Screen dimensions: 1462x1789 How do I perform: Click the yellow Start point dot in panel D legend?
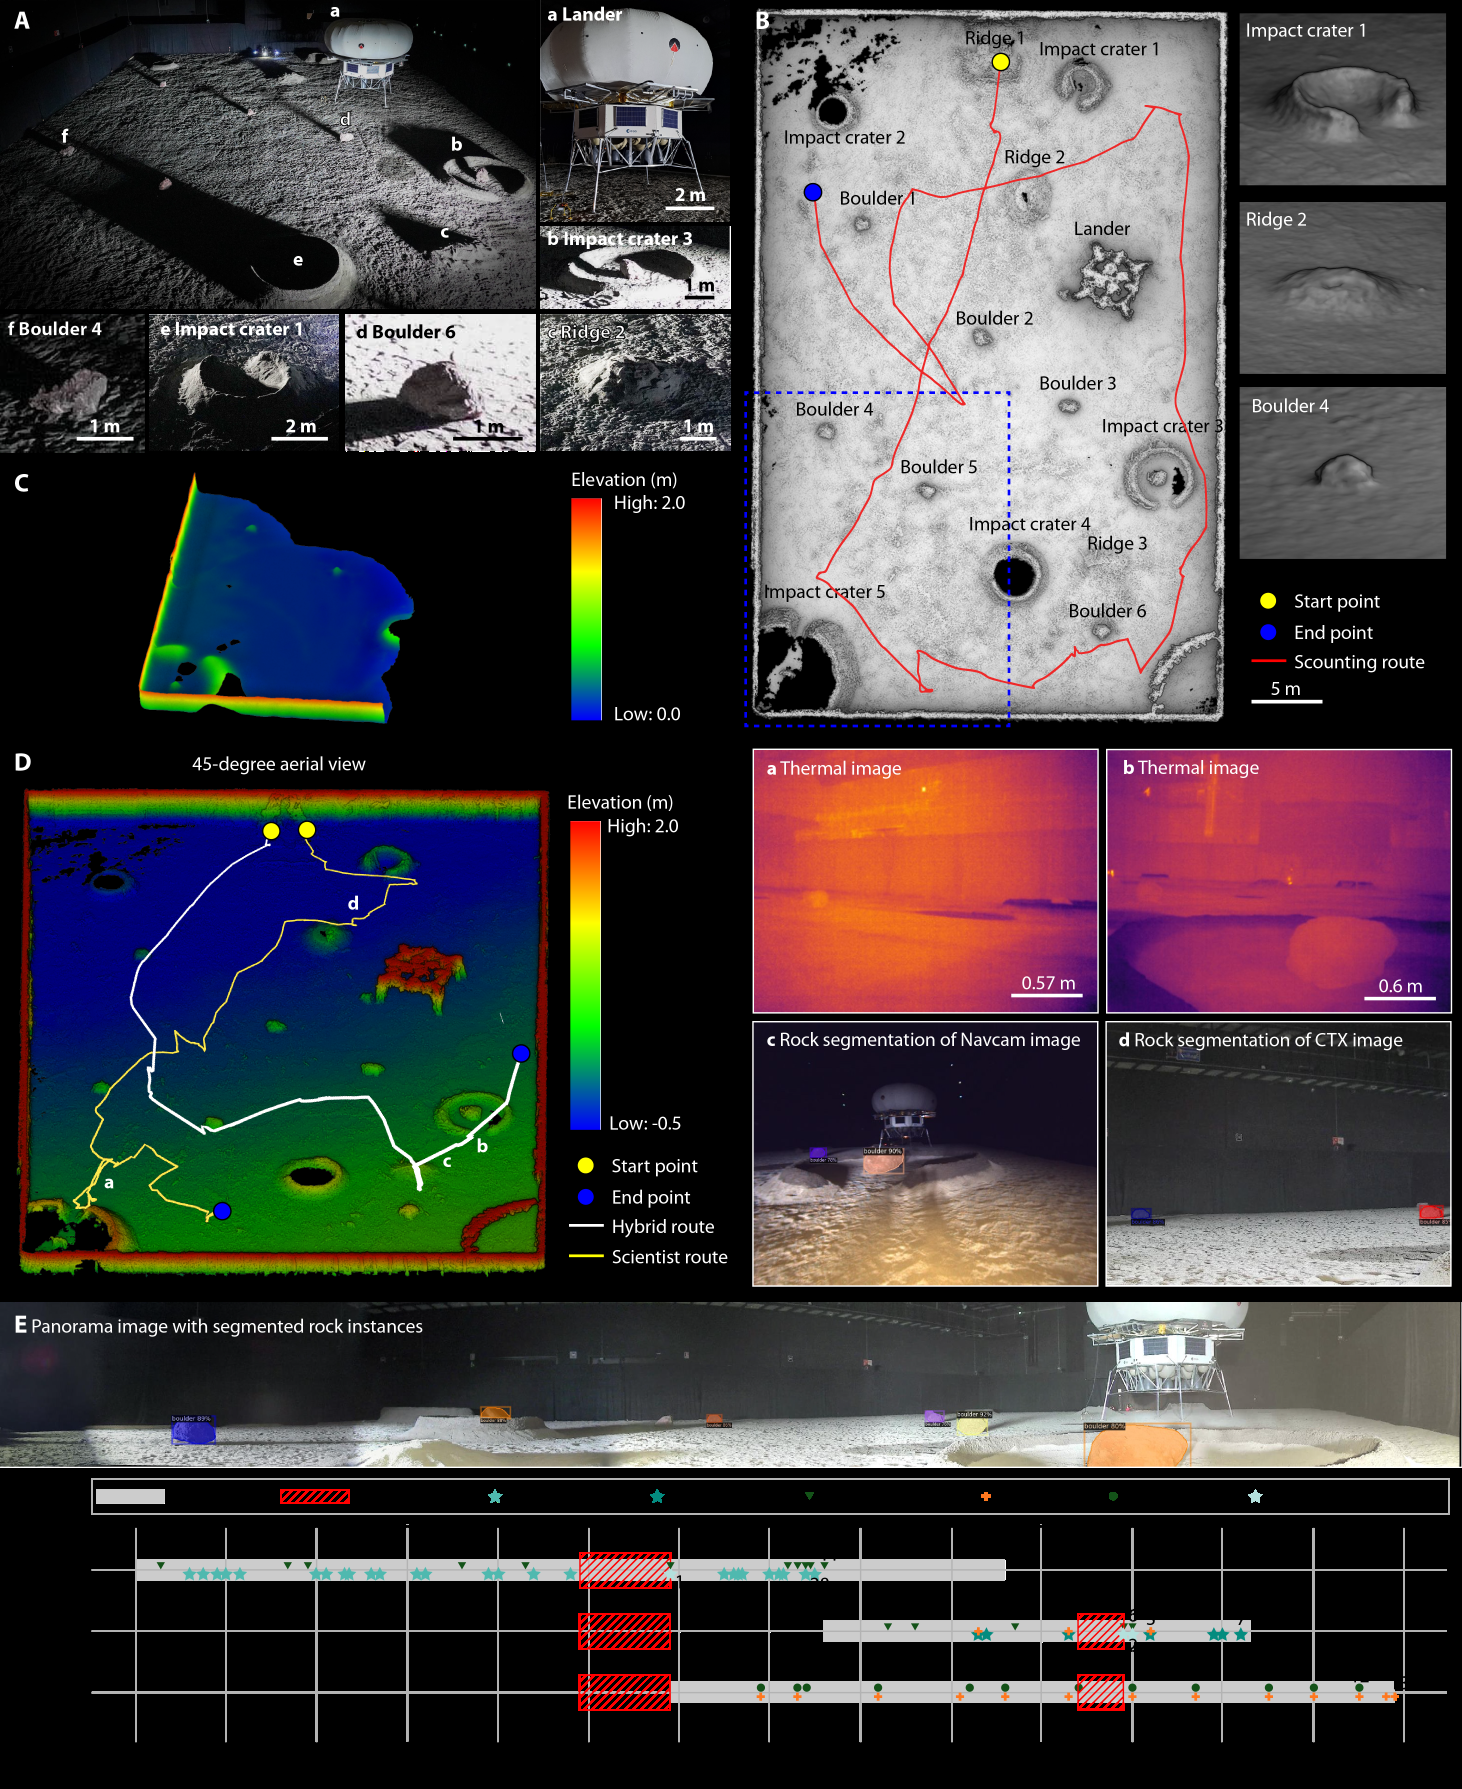586,1166
